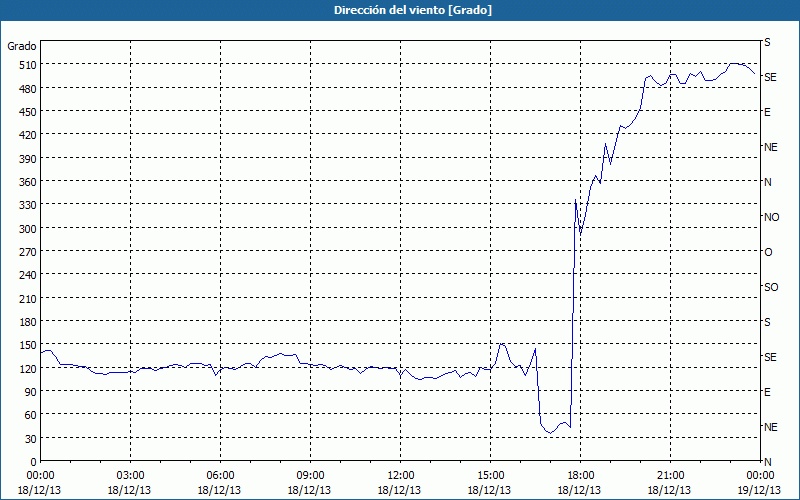Screen dimensions: 800x500
Task: Select the "E" compass label beside 90 gridline
Action: [x=767, y=392]
